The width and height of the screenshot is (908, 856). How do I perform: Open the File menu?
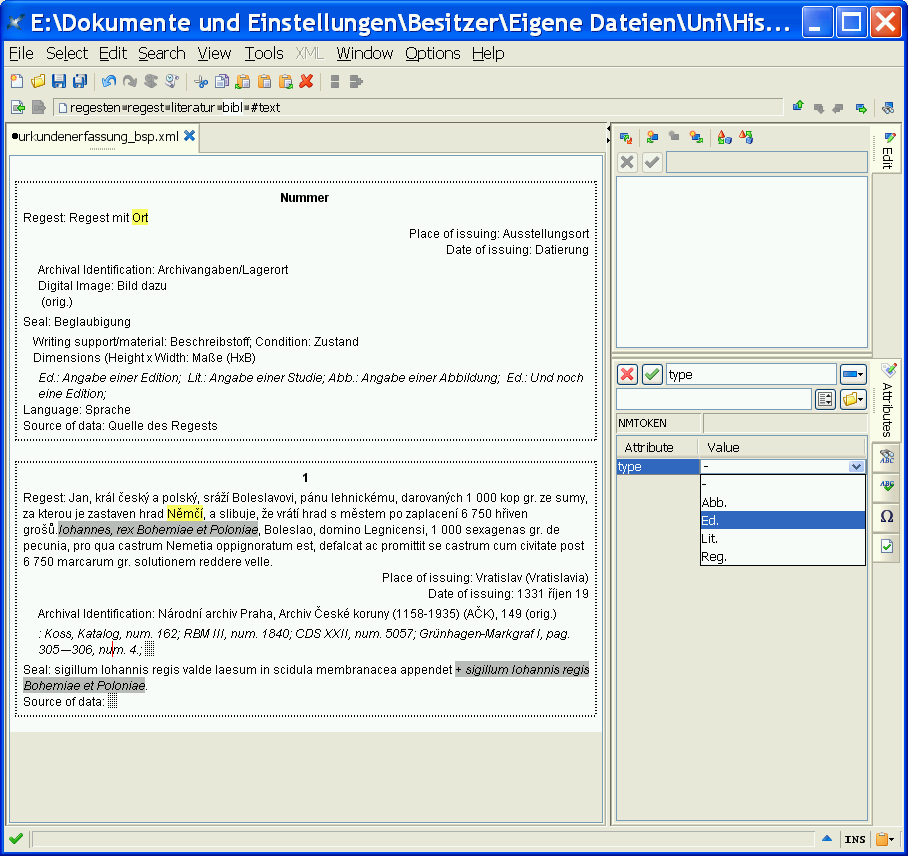pos(21,53)
